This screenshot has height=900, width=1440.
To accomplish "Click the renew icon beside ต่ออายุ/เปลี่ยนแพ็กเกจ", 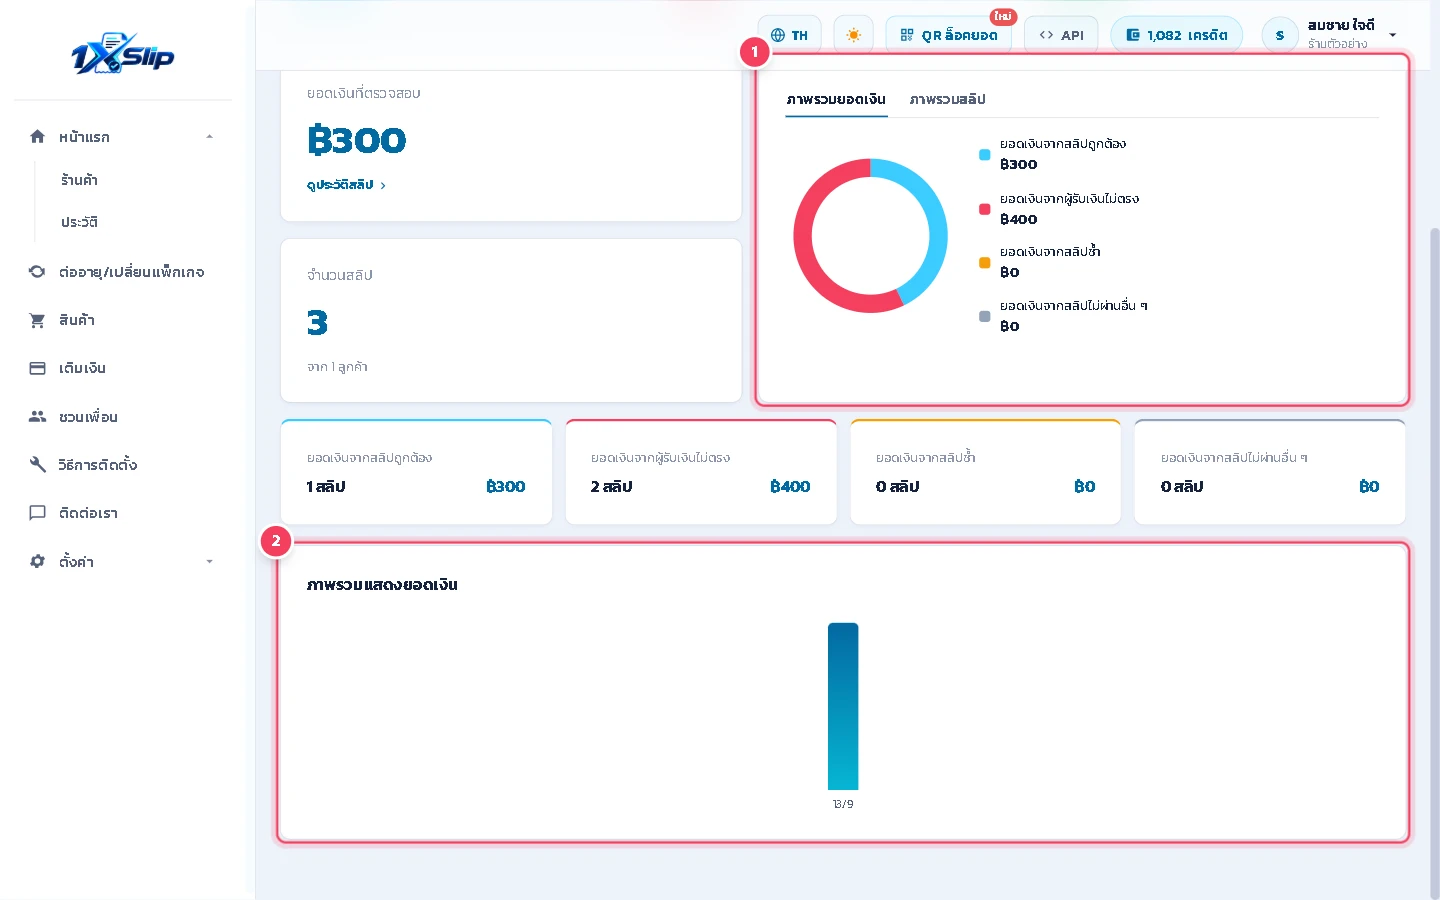I will point(37,271).
